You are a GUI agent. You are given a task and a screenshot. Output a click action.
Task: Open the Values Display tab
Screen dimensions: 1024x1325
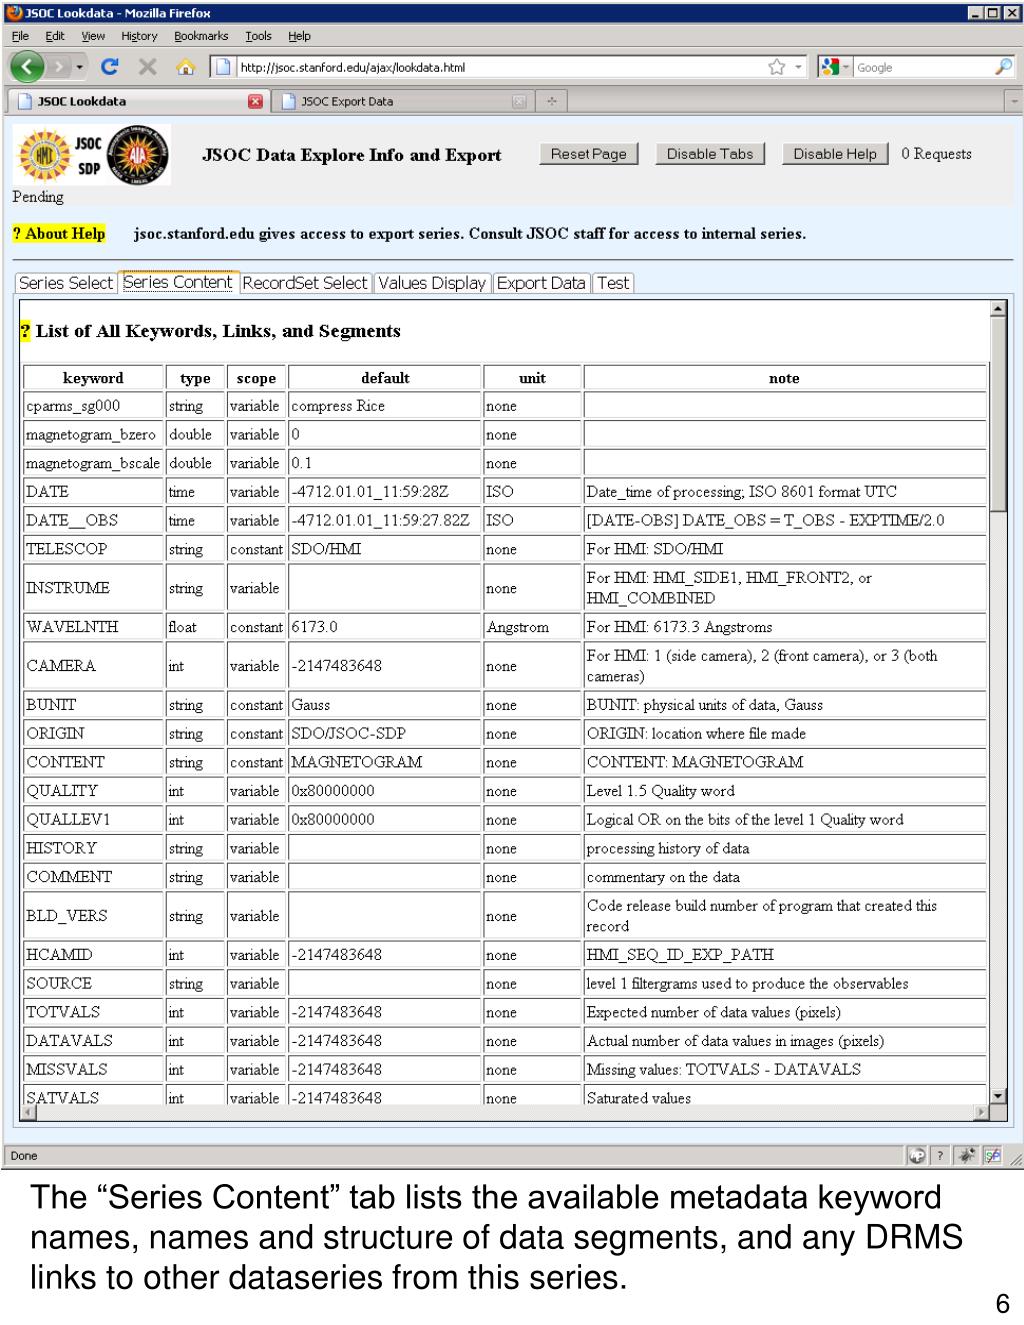click(432, 283)
